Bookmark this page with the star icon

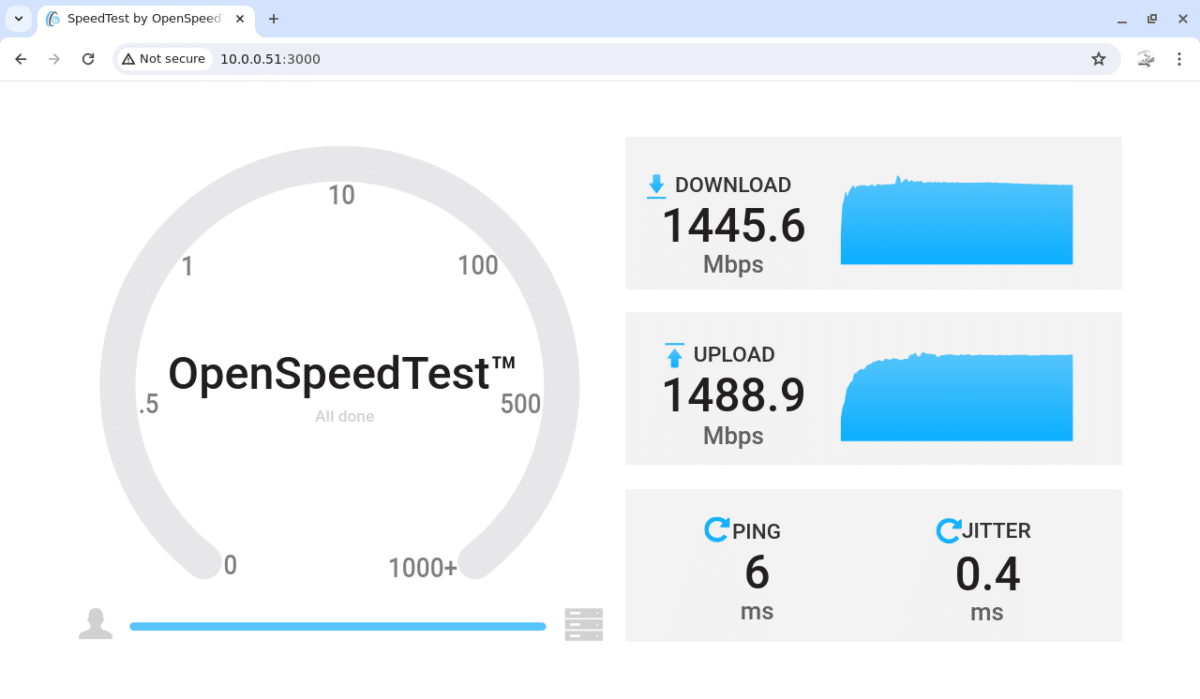coord(1099,59)
